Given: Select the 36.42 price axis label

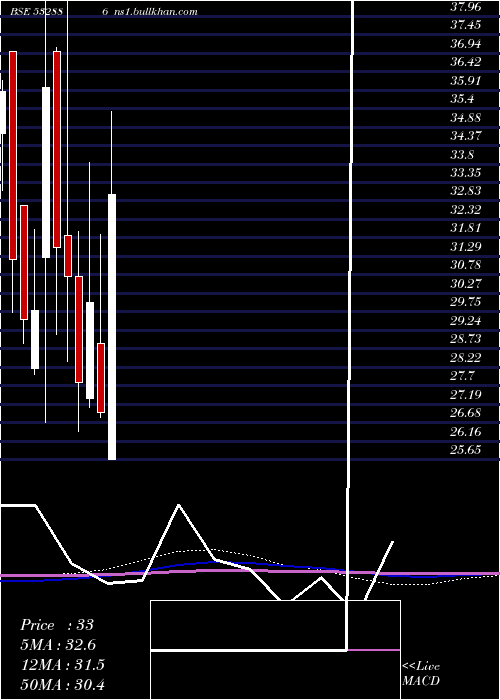Looking at the screenshot, I should point(466,62).
